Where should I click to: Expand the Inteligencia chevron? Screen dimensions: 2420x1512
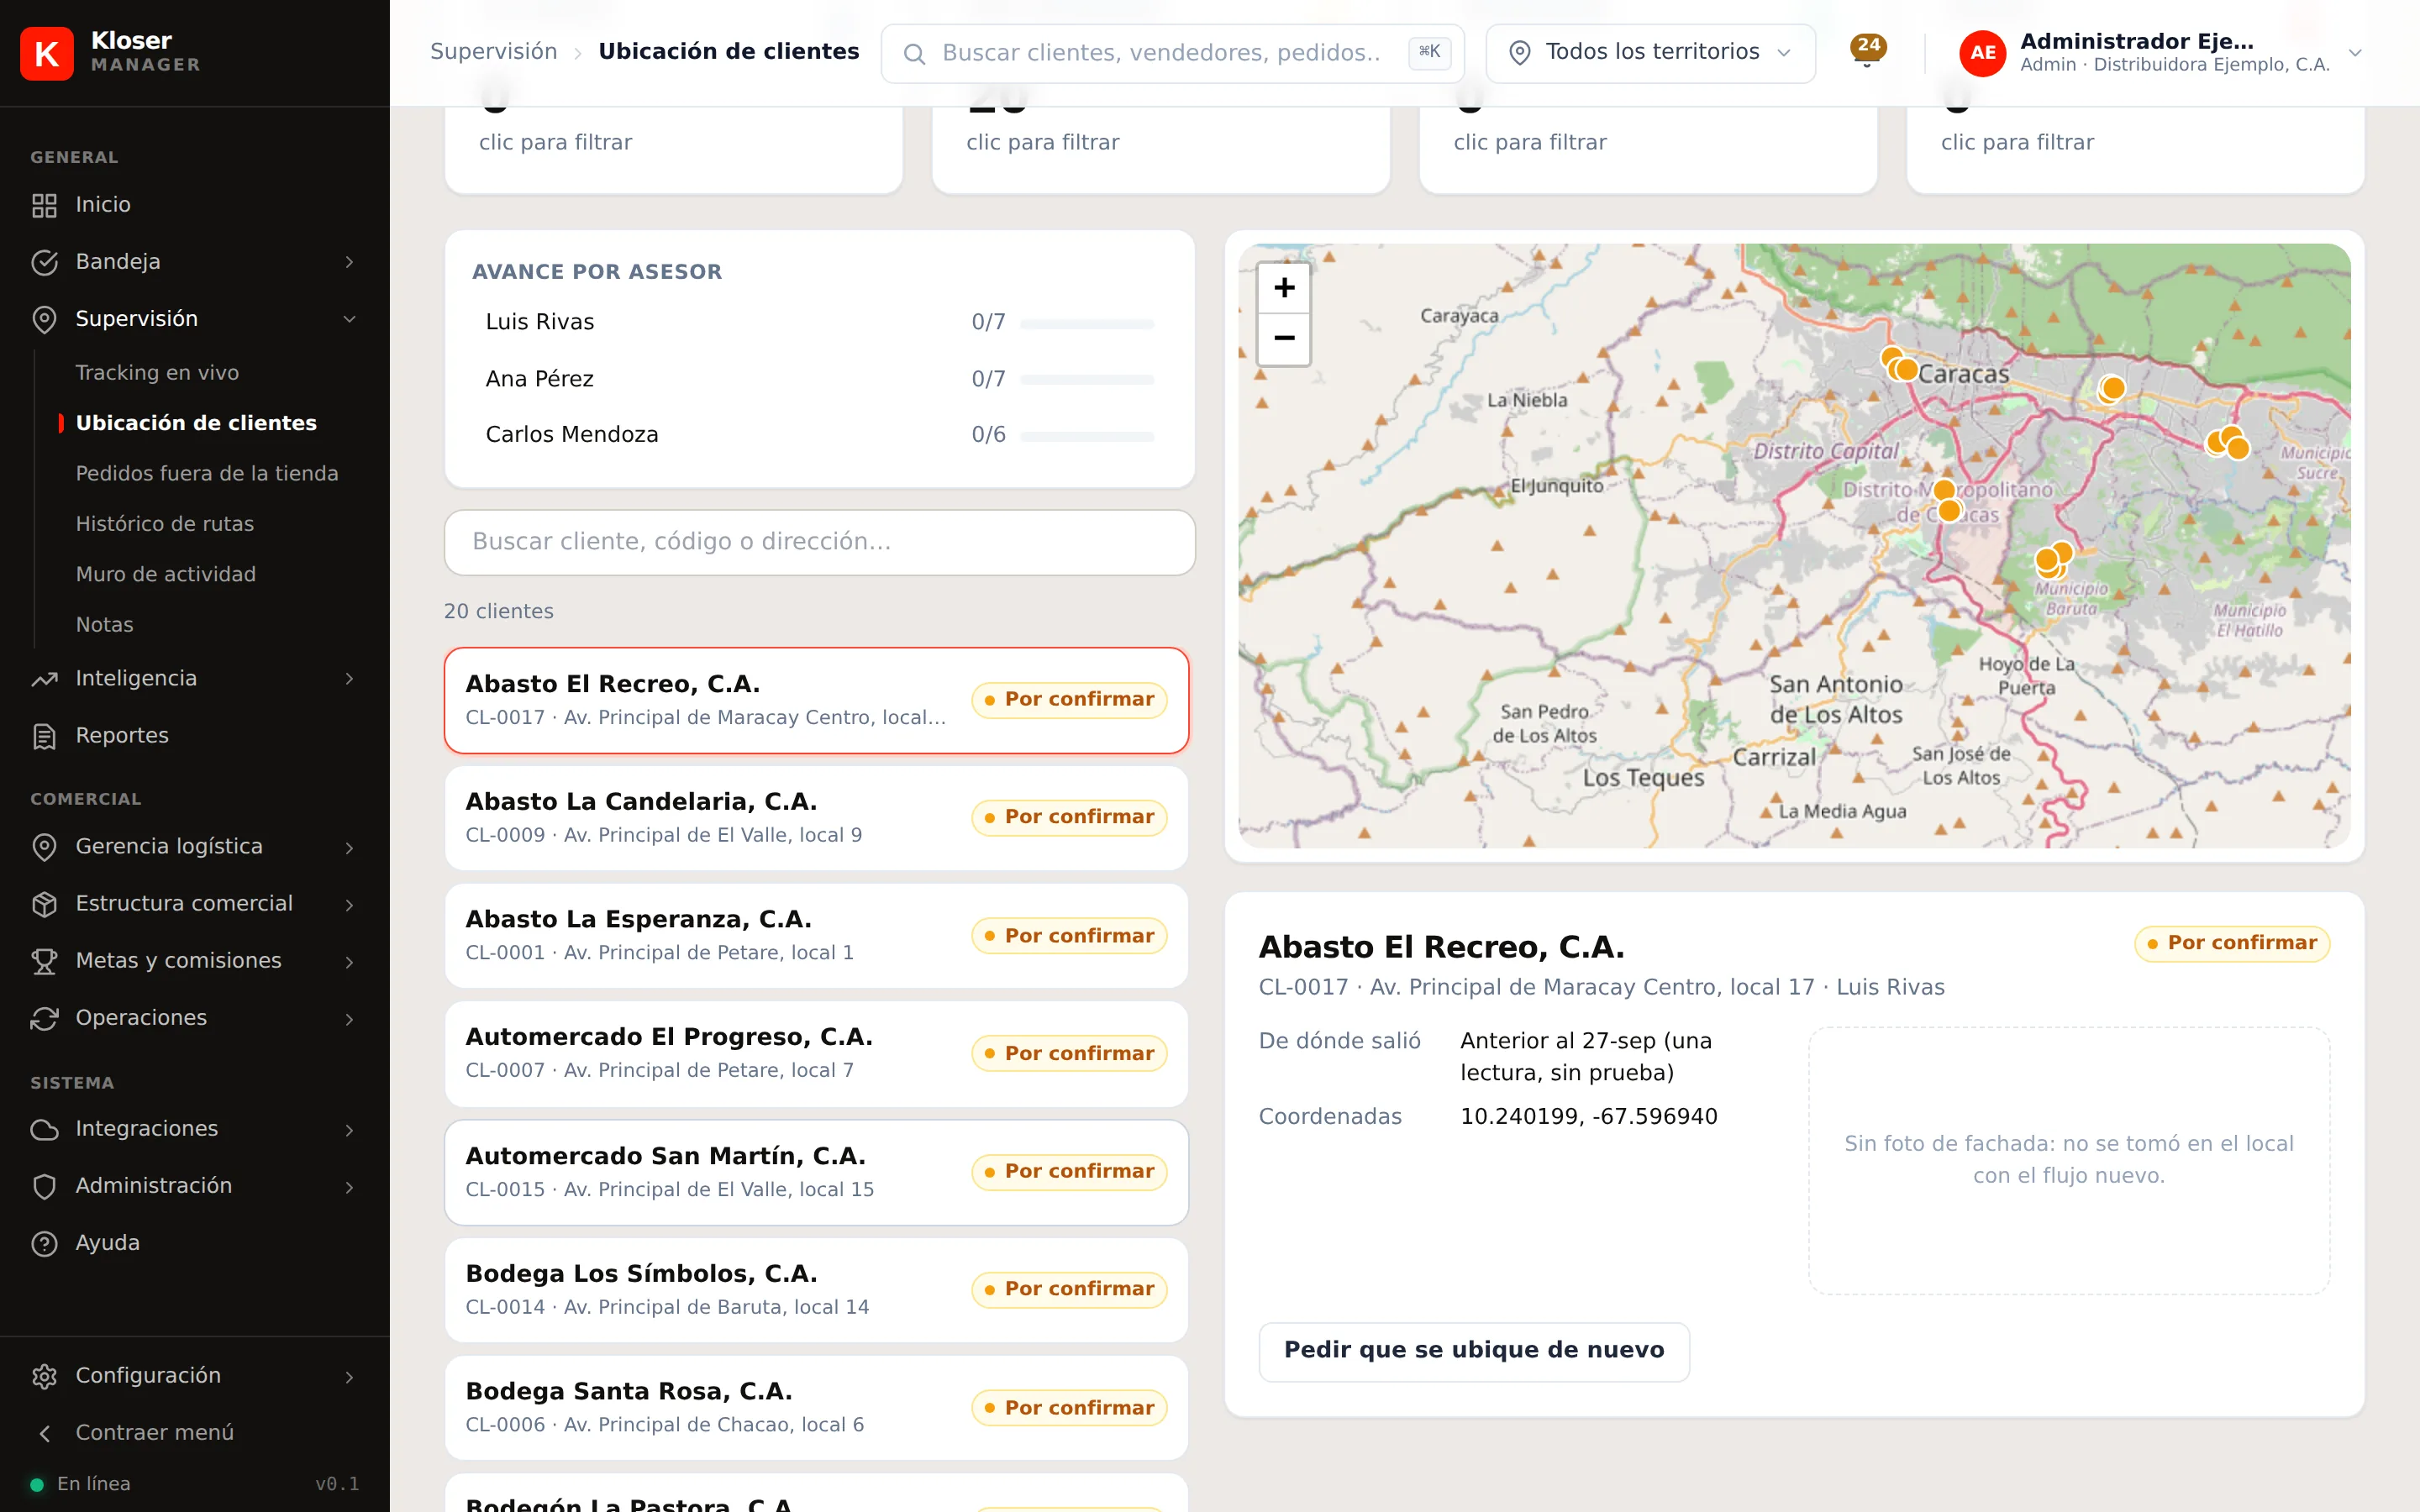click(349, 679)
